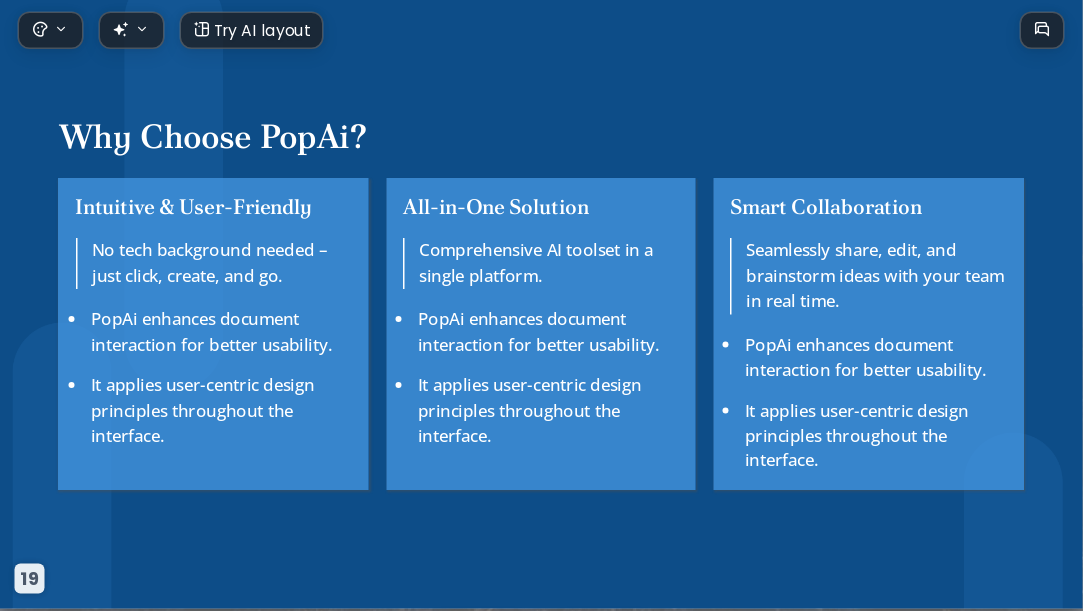The image size is (1083, 611).
Task: Click second bullet in Smart Collaboration card
Action: [856, 436]
